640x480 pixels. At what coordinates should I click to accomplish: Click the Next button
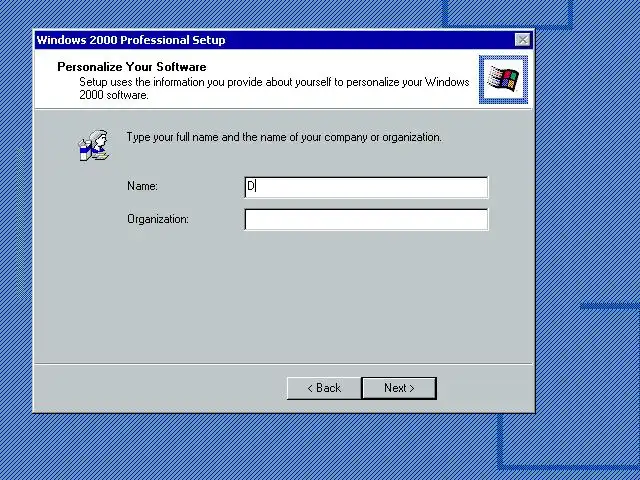(x=399, y=388)
